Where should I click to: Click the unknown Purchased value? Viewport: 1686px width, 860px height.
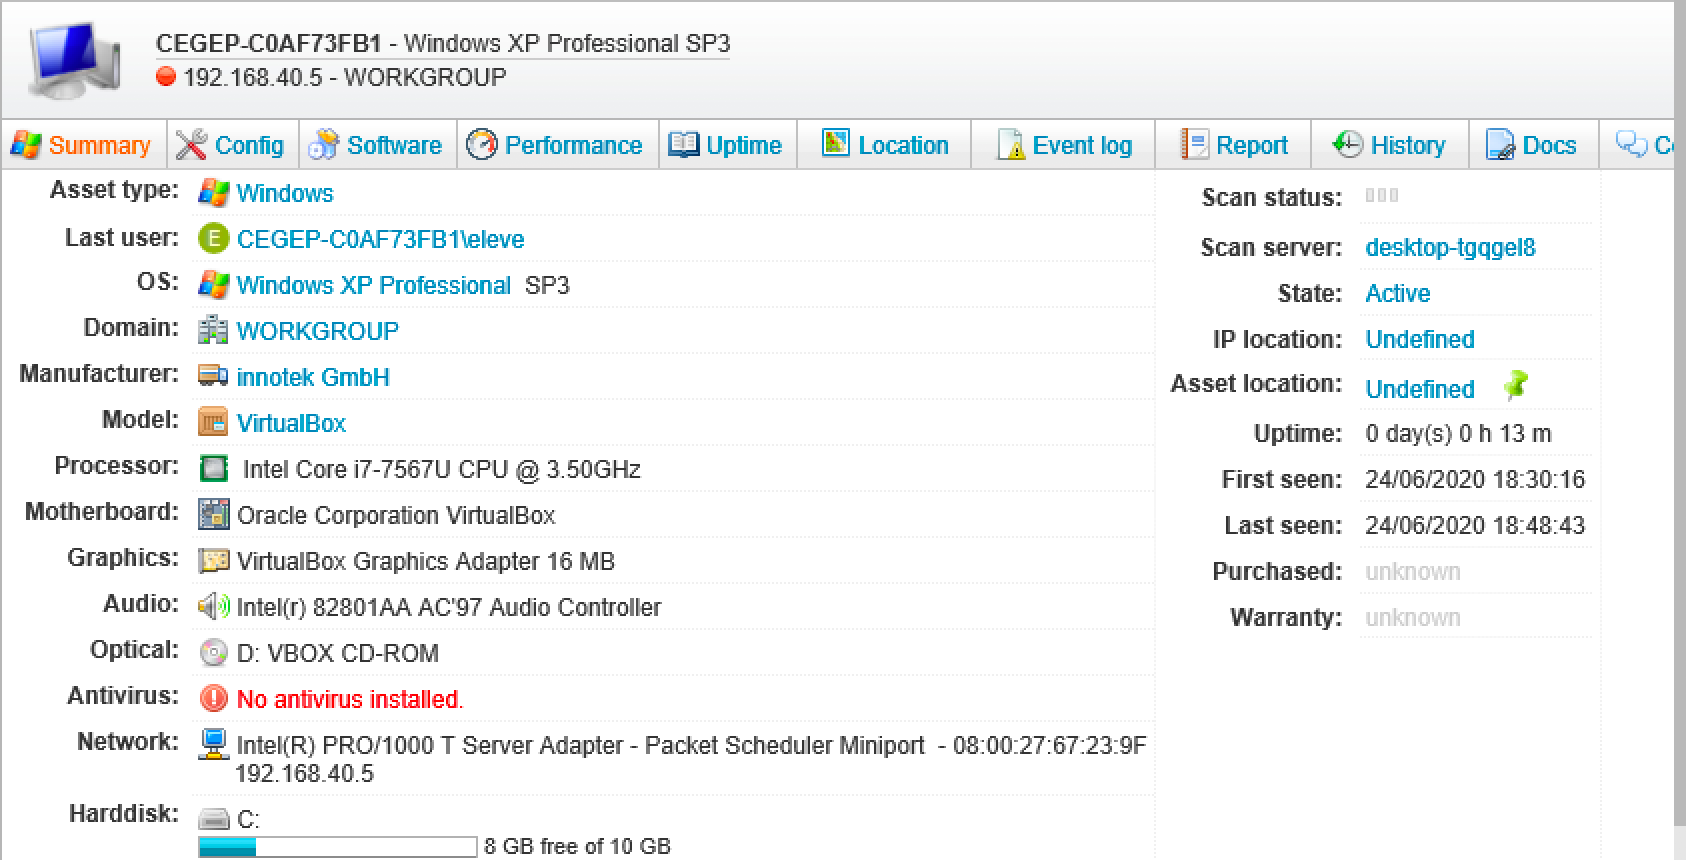1413,571
